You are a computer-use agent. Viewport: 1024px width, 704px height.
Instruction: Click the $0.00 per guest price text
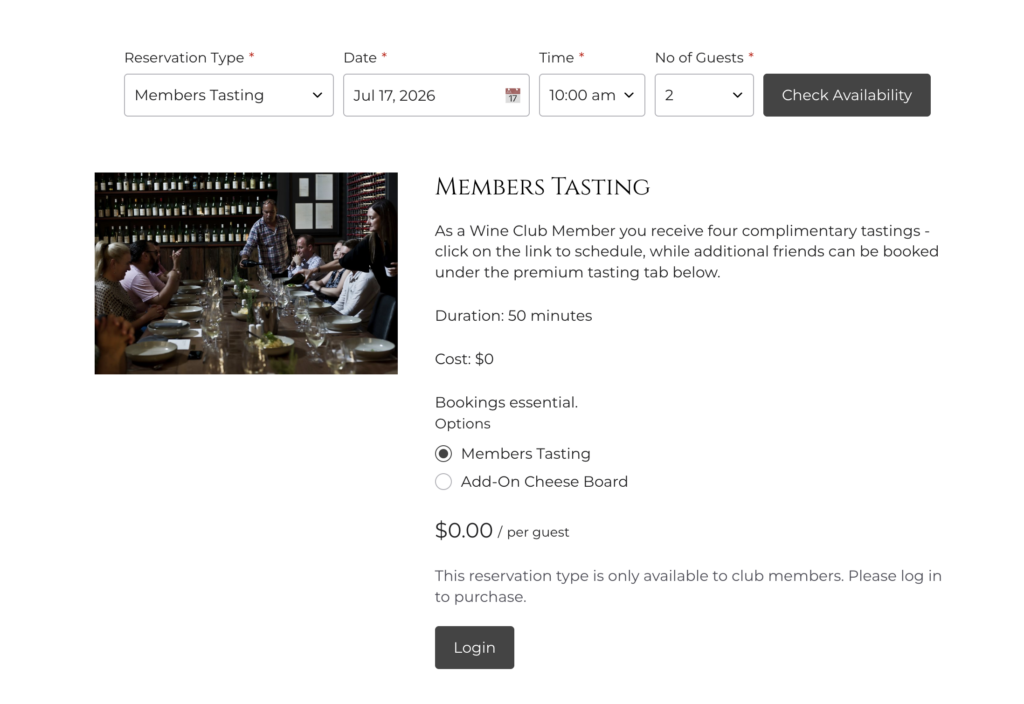coord(502,530)
